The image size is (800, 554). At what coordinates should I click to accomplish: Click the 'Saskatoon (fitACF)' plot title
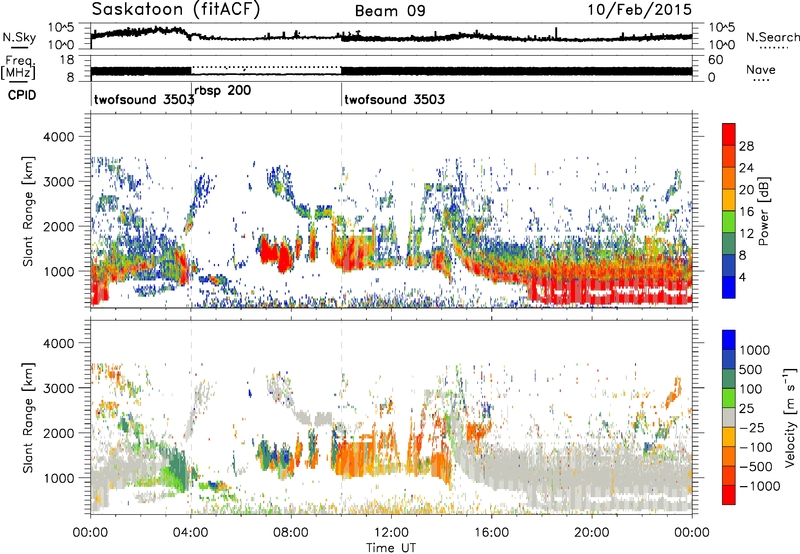click(x=175, y=10)
